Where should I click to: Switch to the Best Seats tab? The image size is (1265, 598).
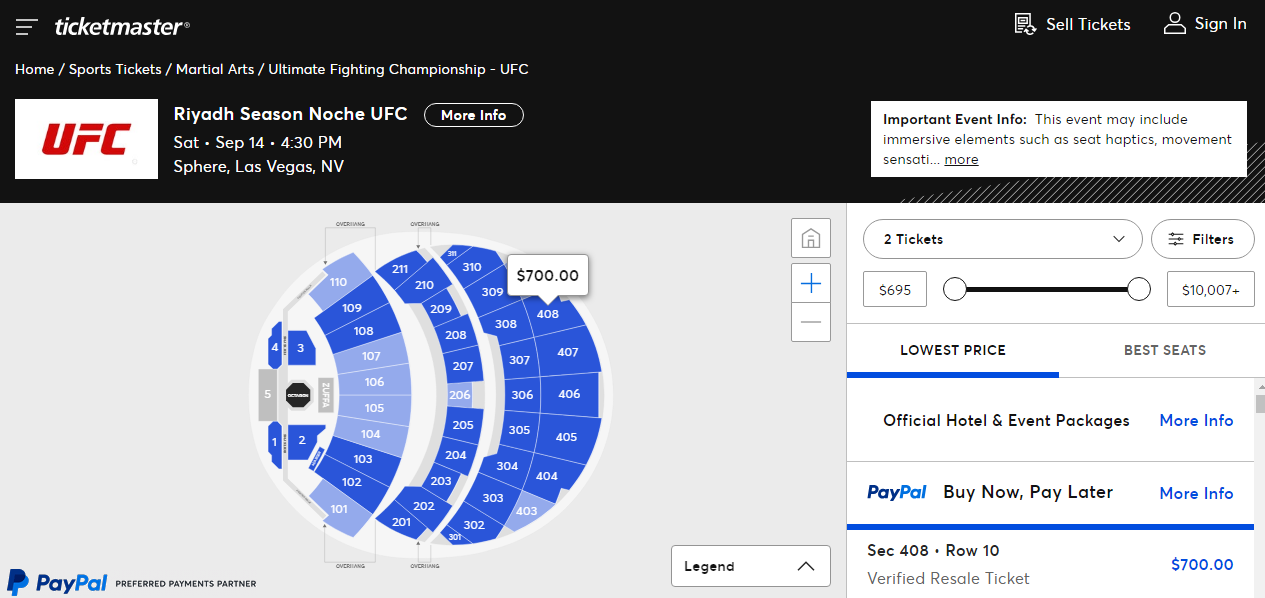(1164, 350)
